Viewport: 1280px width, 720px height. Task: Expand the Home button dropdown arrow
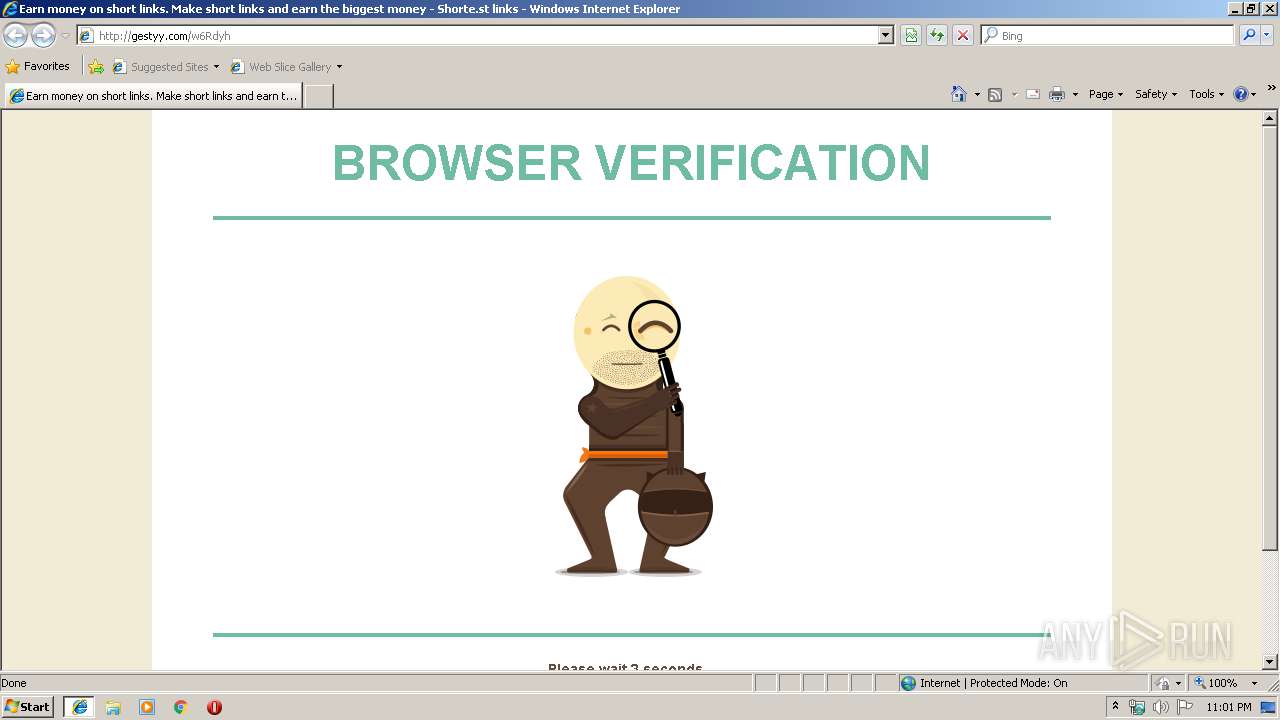pos(977,94)
